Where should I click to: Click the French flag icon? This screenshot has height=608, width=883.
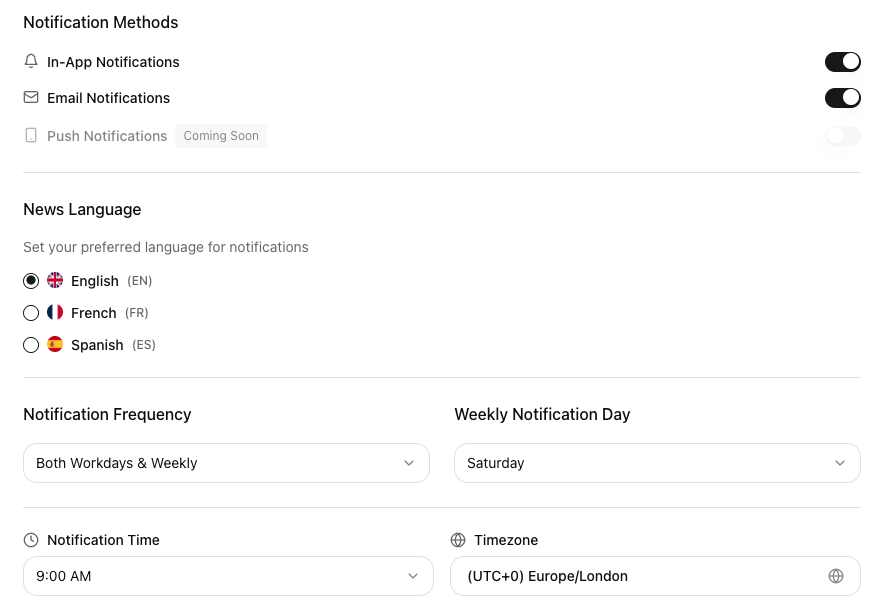coord(55,313)
